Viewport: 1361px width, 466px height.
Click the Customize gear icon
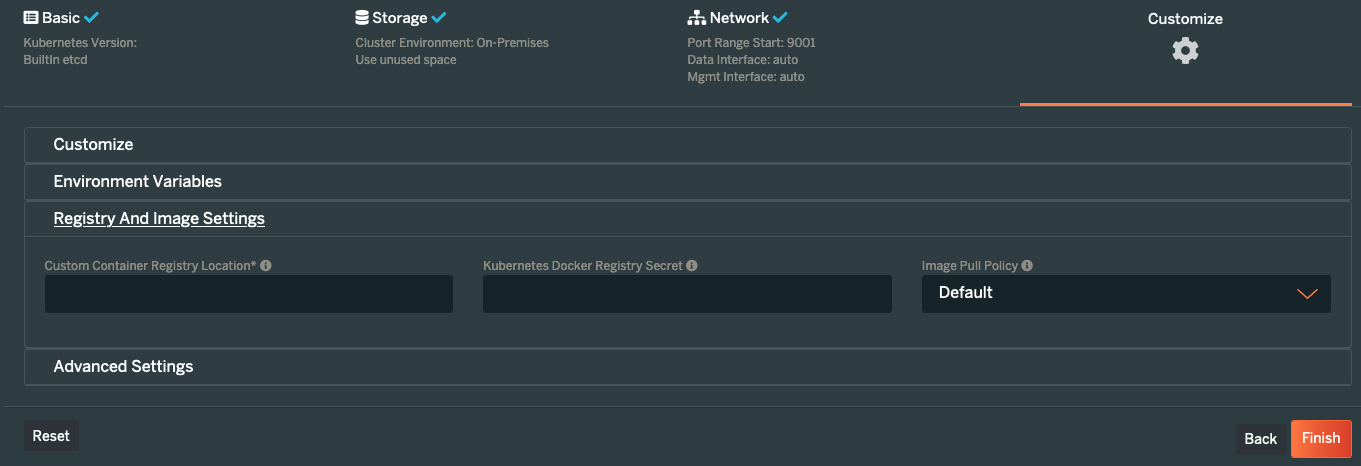click(1185, 51)
